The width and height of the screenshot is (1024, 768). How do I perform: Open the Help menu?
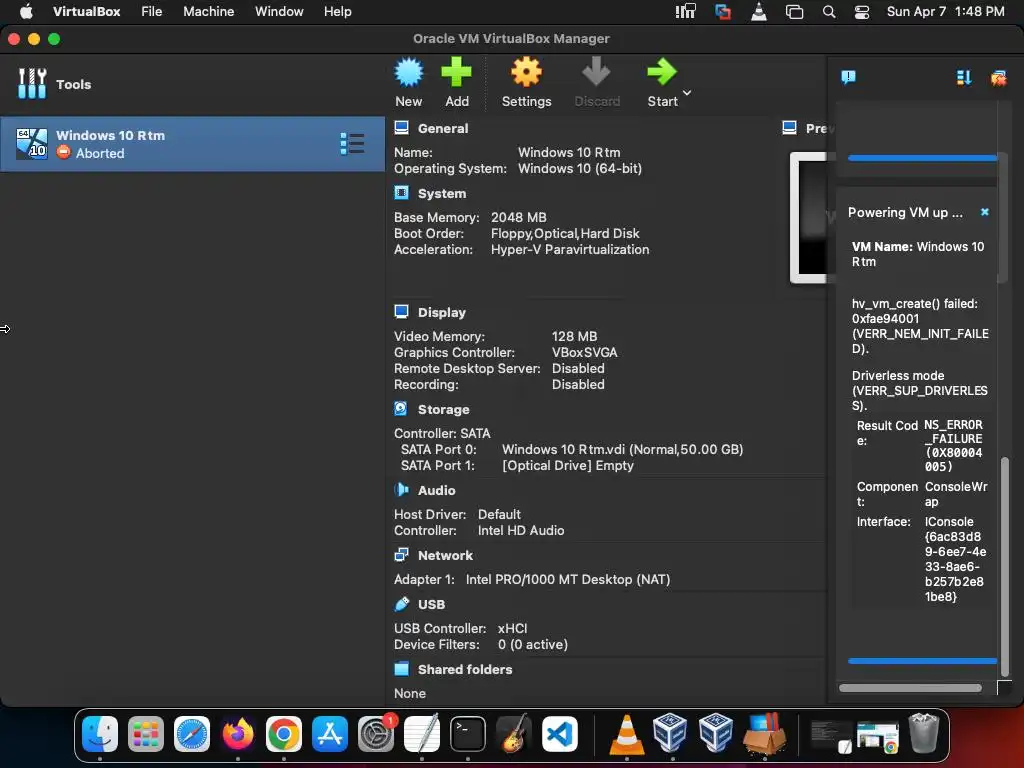pos(338,11)
